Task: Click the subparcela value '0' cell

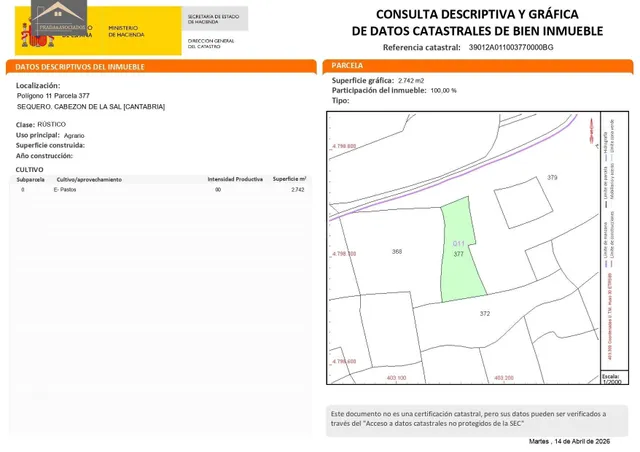Action: point(23,189)
